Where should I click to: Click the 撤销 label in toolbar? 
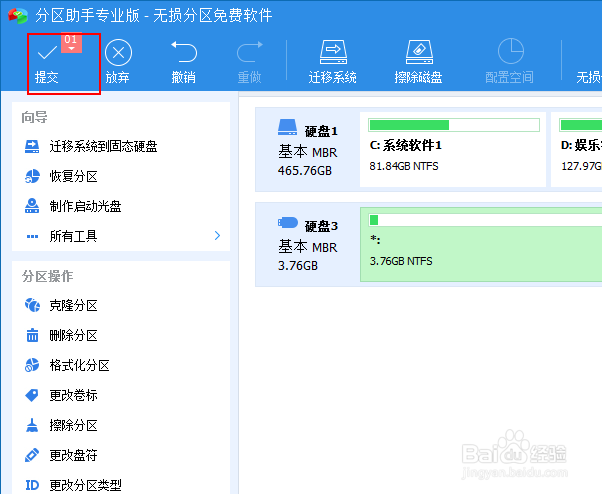pos(184,77)
